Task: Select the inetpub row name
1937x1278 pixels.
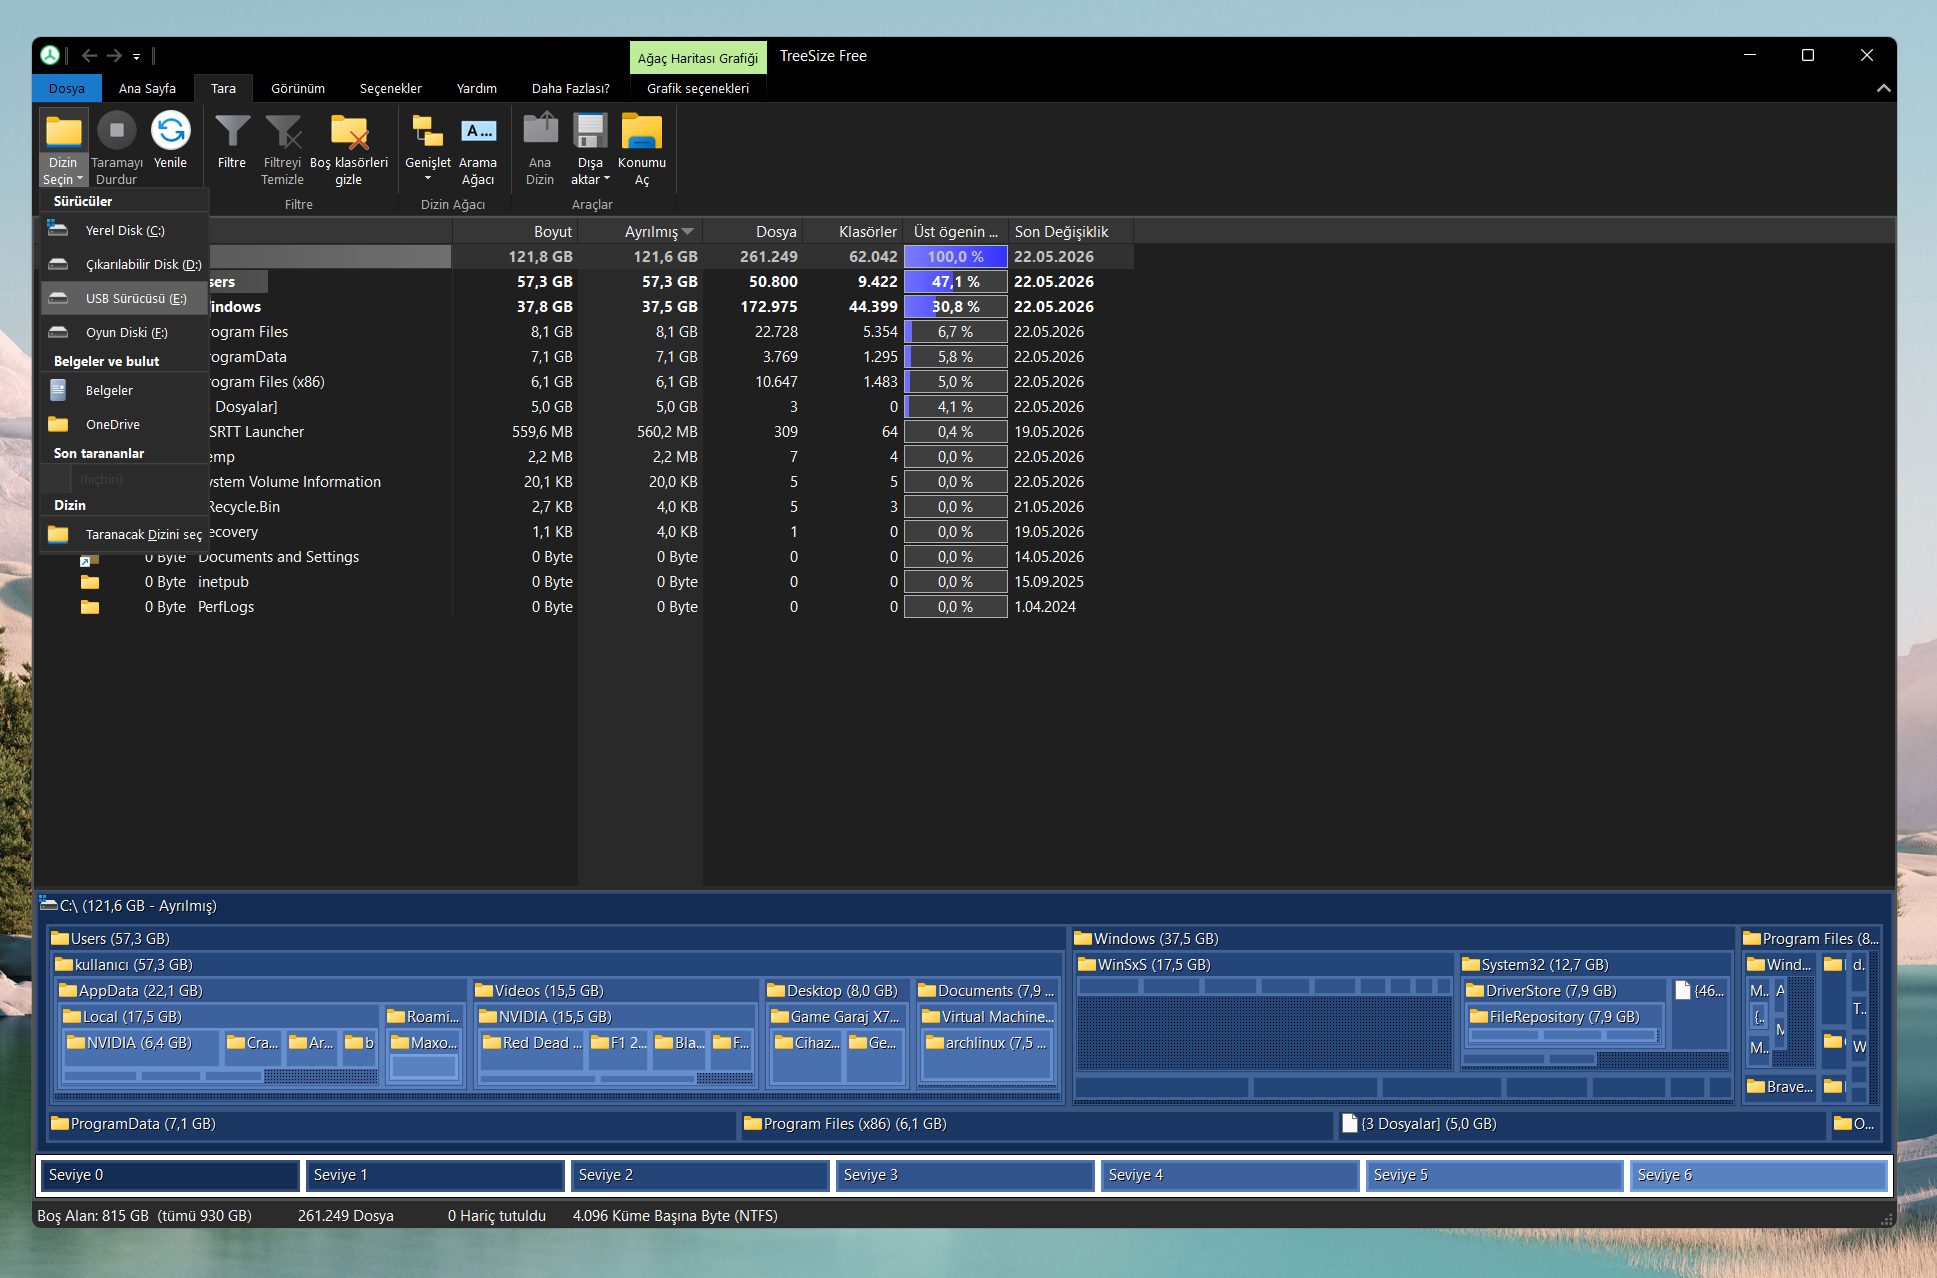Action: point(223,582)
